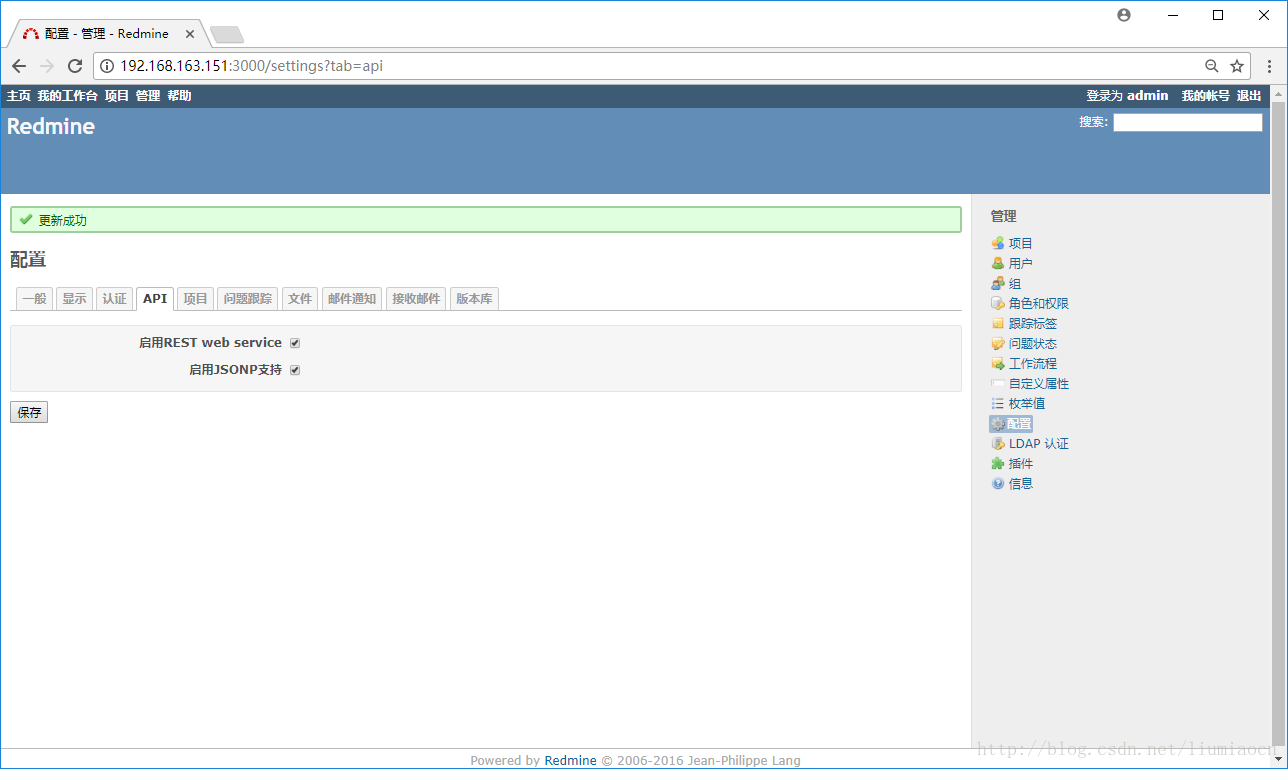The width and height of the screenshot is (1288, 769).
Task: Close the Redmine browser tab
Action: (190, 34)
